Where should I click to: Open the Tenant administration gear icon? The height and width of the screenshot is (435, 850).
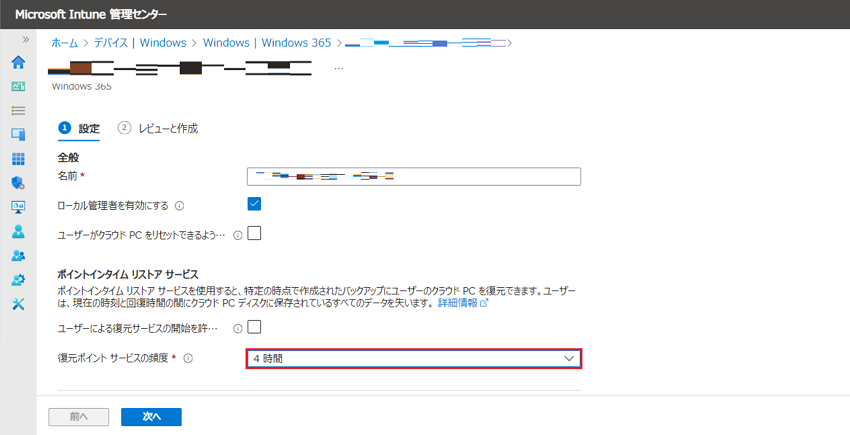coord(18,280)
